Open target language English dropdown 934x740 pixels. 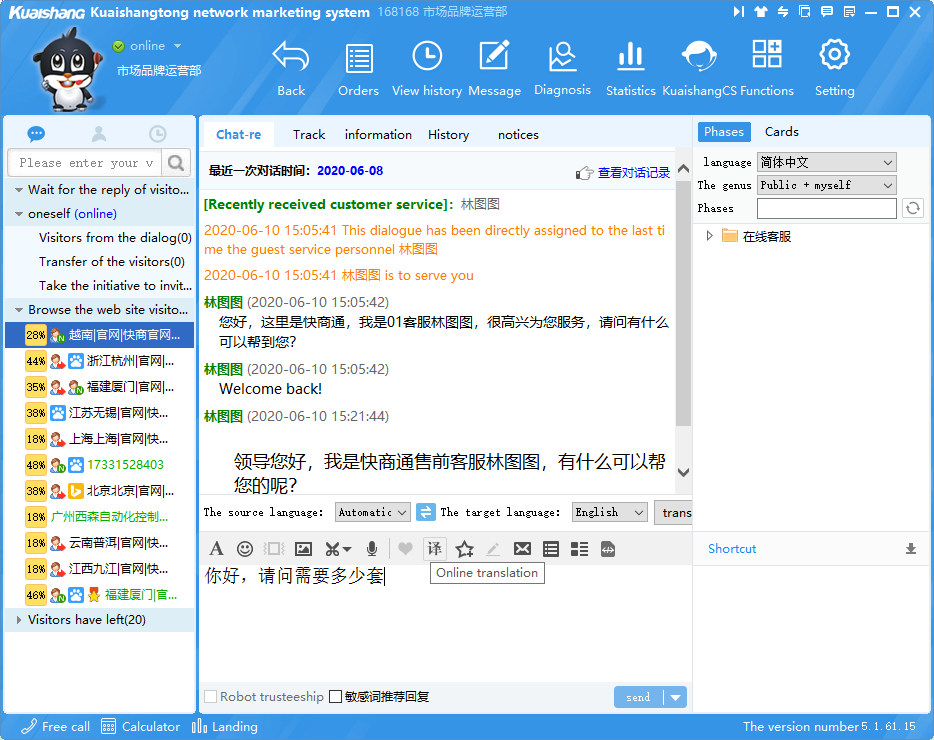[609, 512]
